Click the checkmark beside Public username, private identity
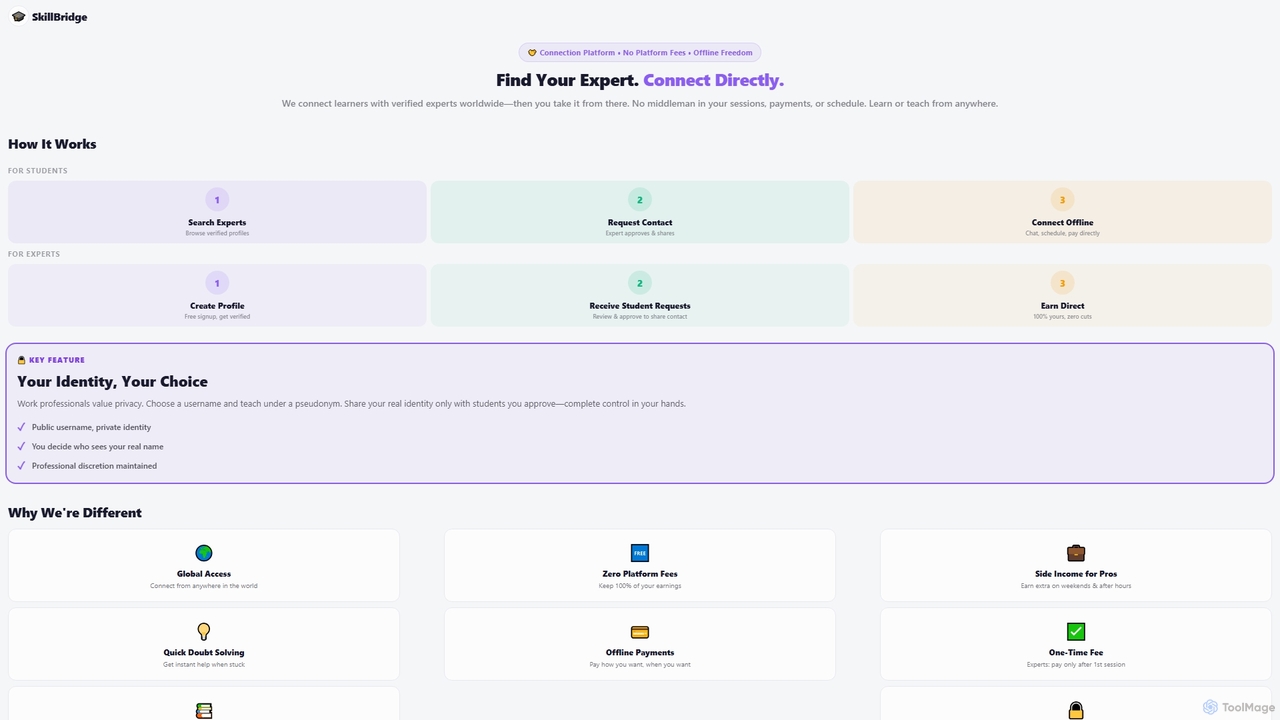The height and width of the screenshot is (720, 1280). tap(21, 427)
